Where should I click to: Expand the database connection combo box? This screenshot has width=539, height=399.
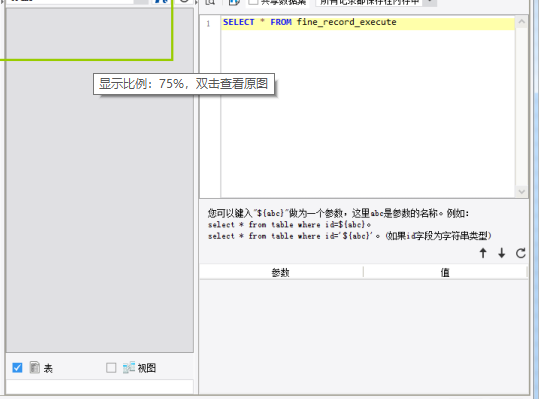141,2
